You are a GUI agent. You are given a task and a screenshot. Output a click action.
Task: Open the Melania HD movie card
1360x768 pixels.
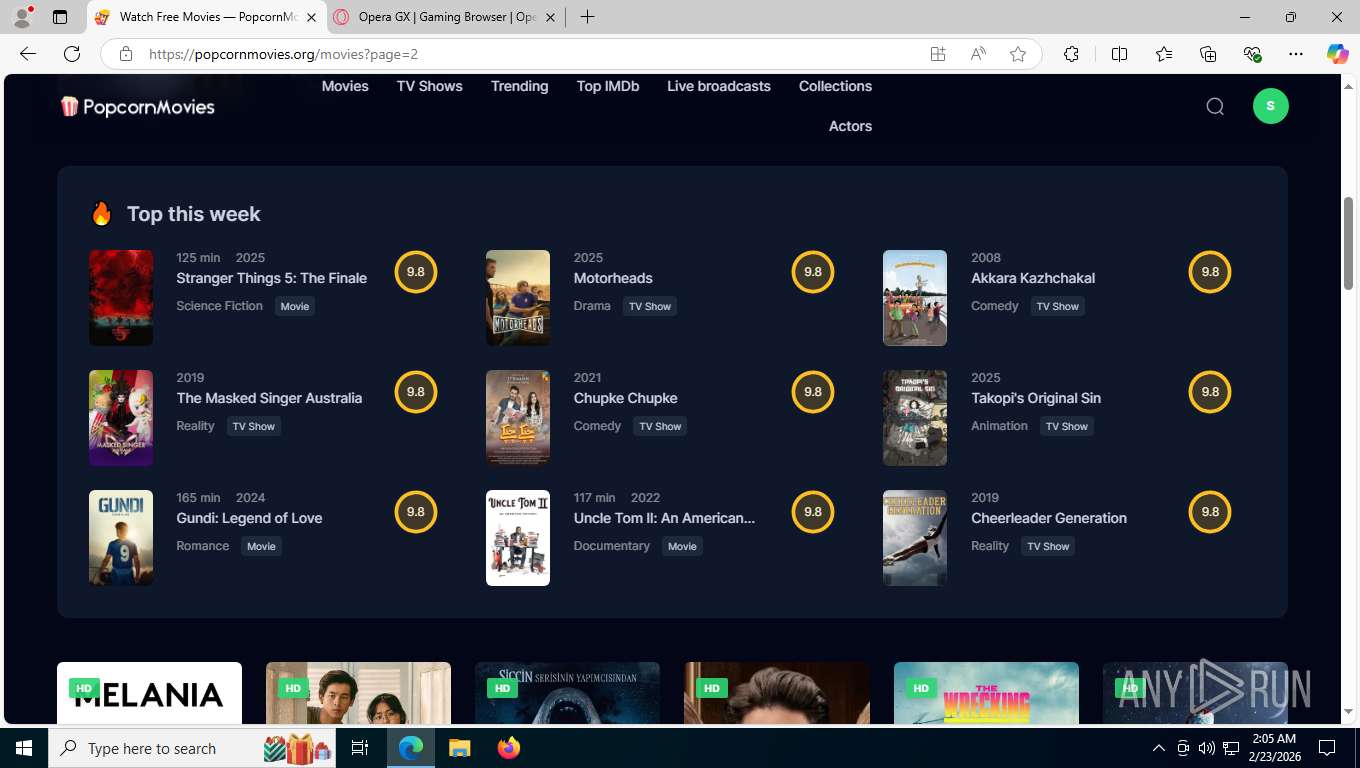(x=149, y=693)
